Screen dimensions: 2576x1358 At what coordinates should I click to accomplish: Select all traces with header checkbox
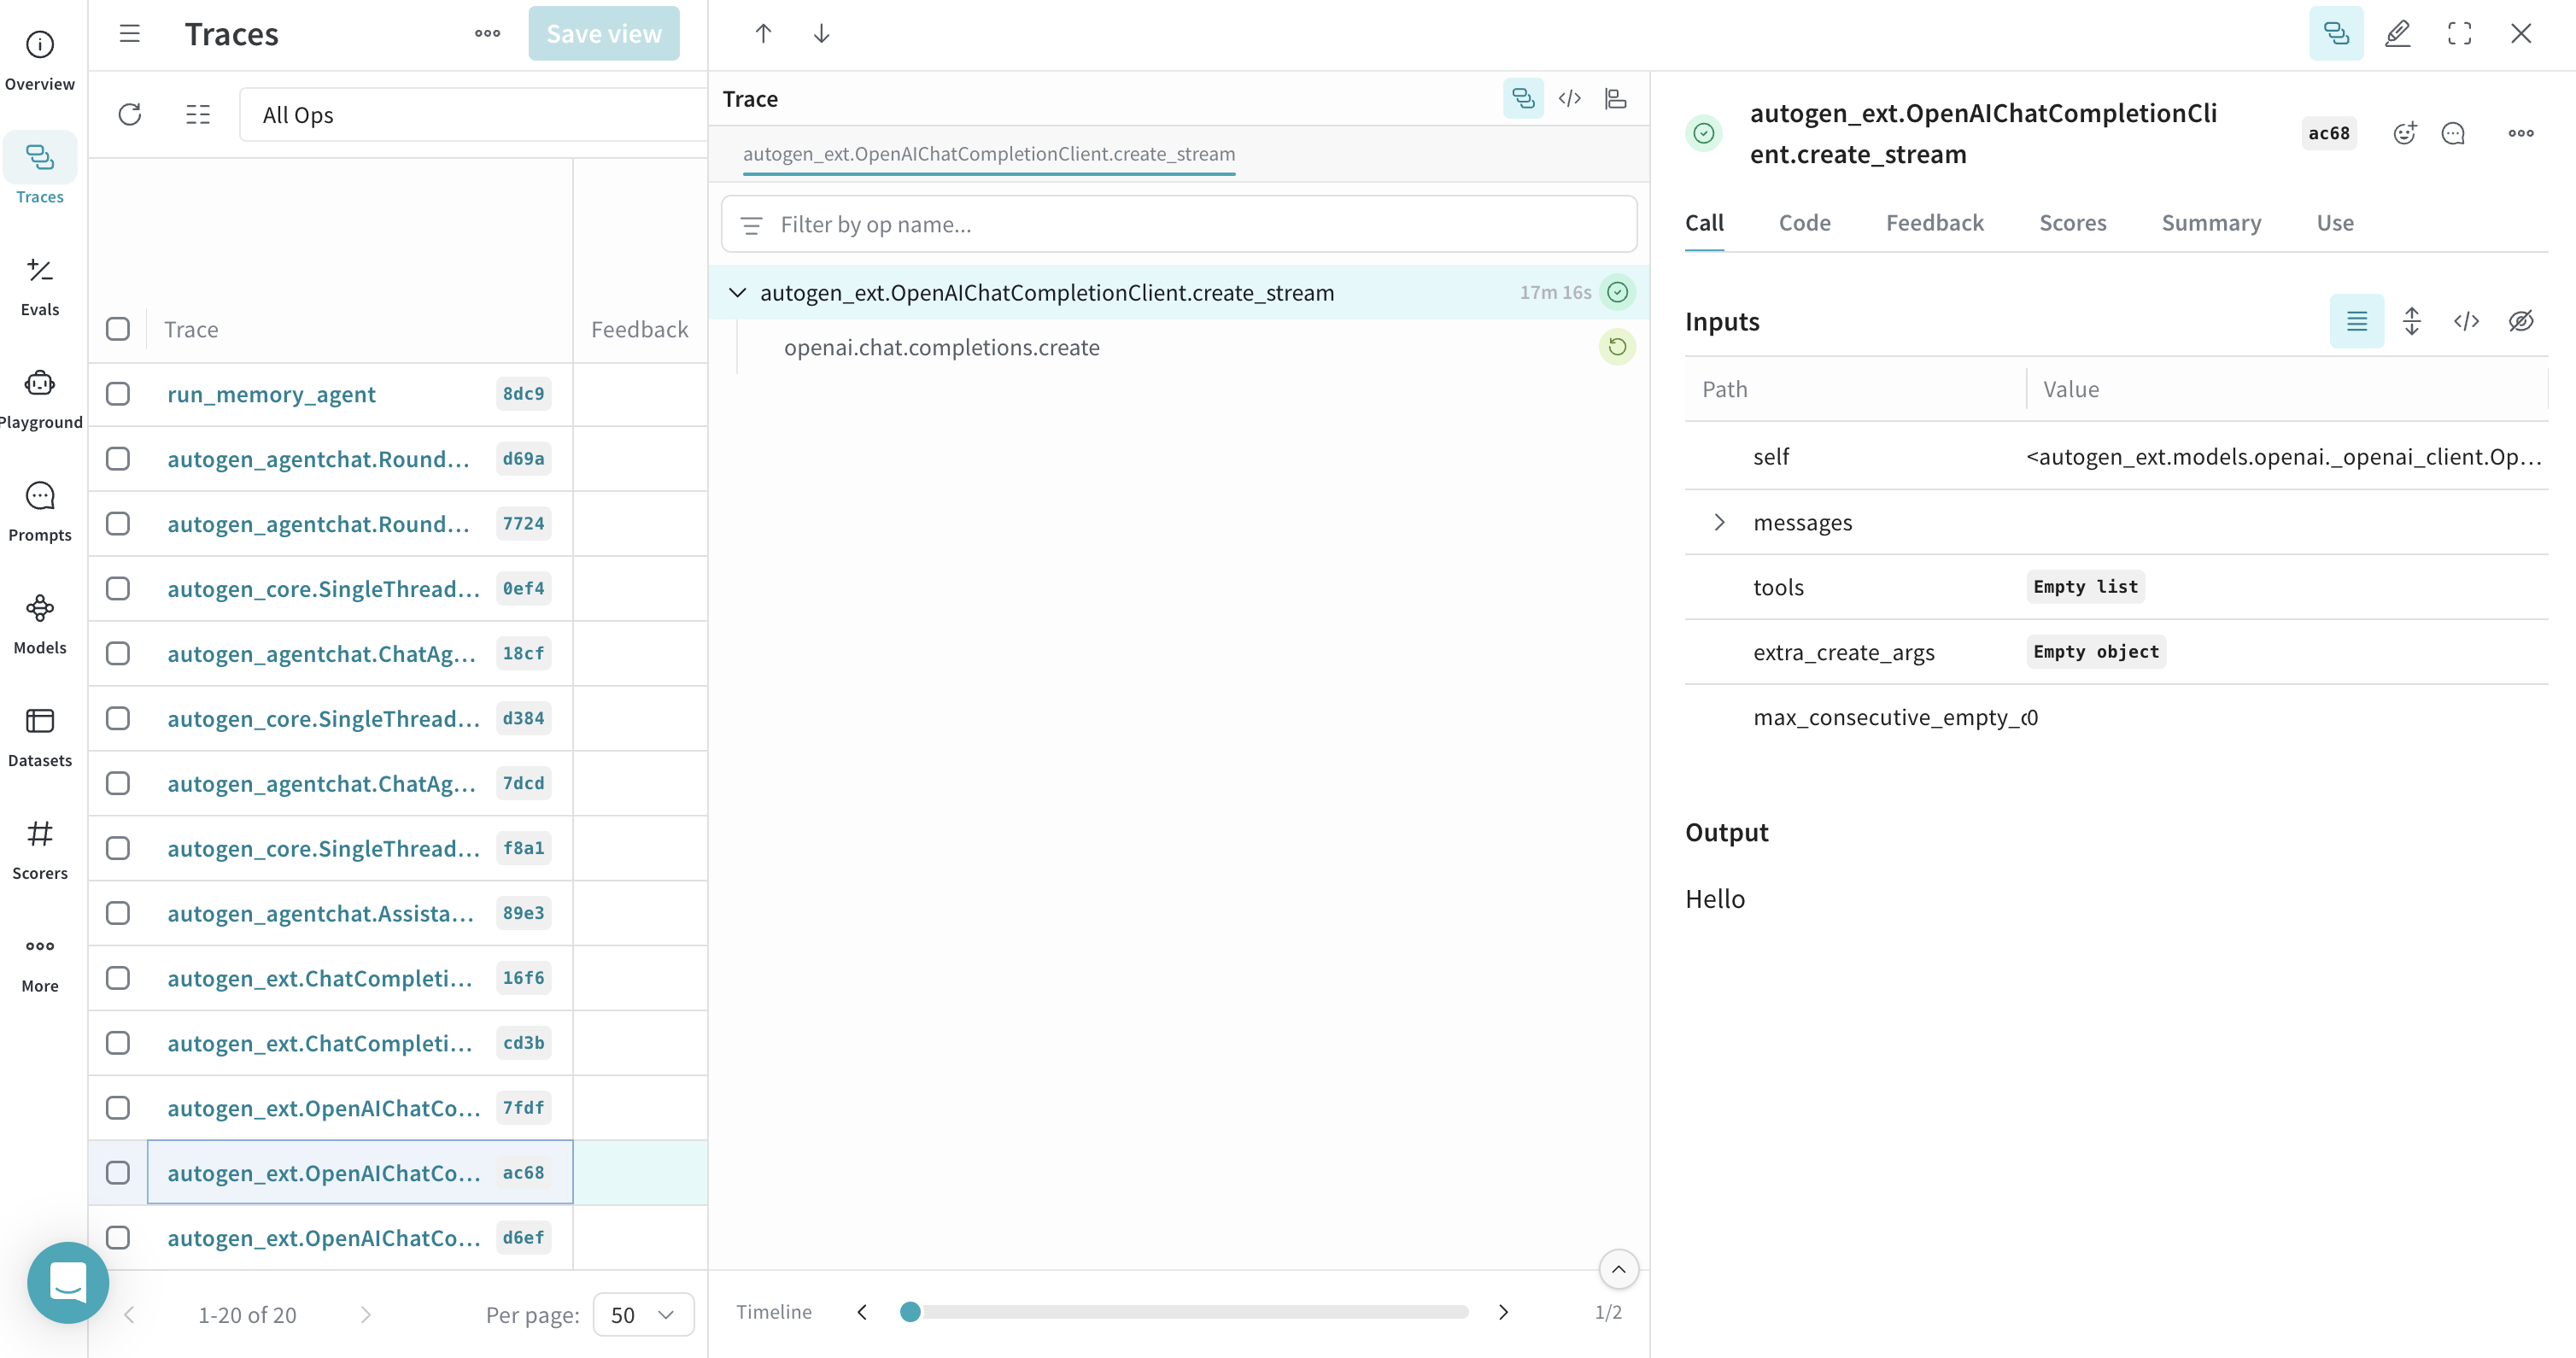pyautogui.click(x=118, y=329)
